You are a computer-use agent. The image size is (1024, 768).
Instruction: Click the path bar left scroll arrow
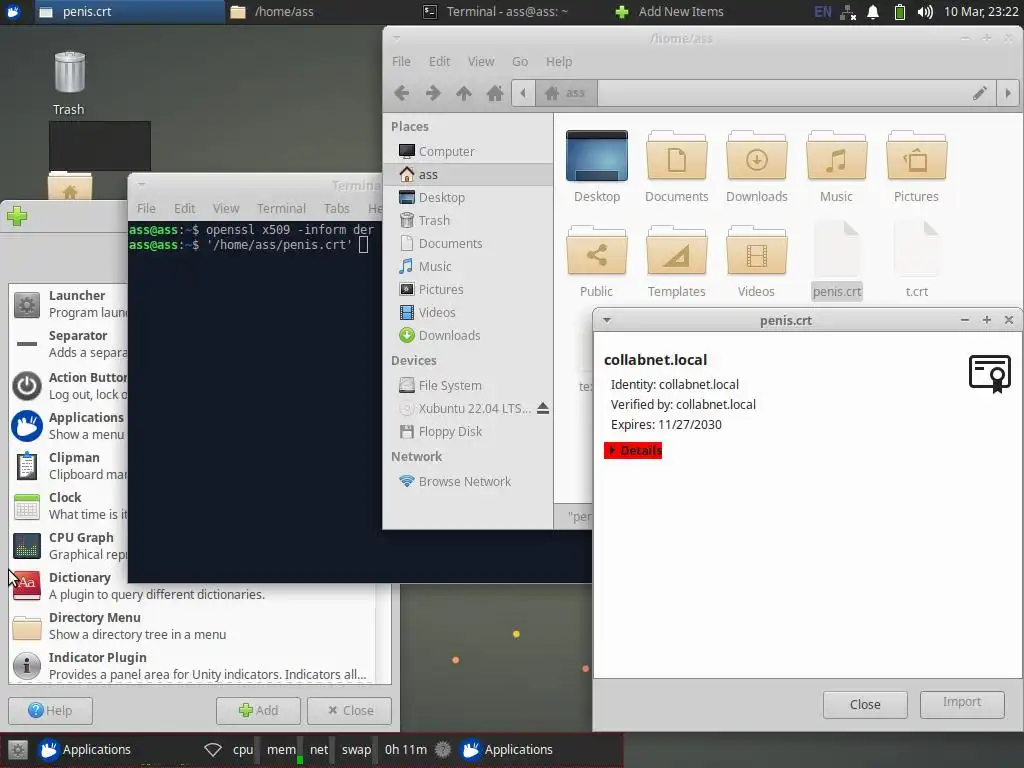pyautogui.click(x=523, y=93)
